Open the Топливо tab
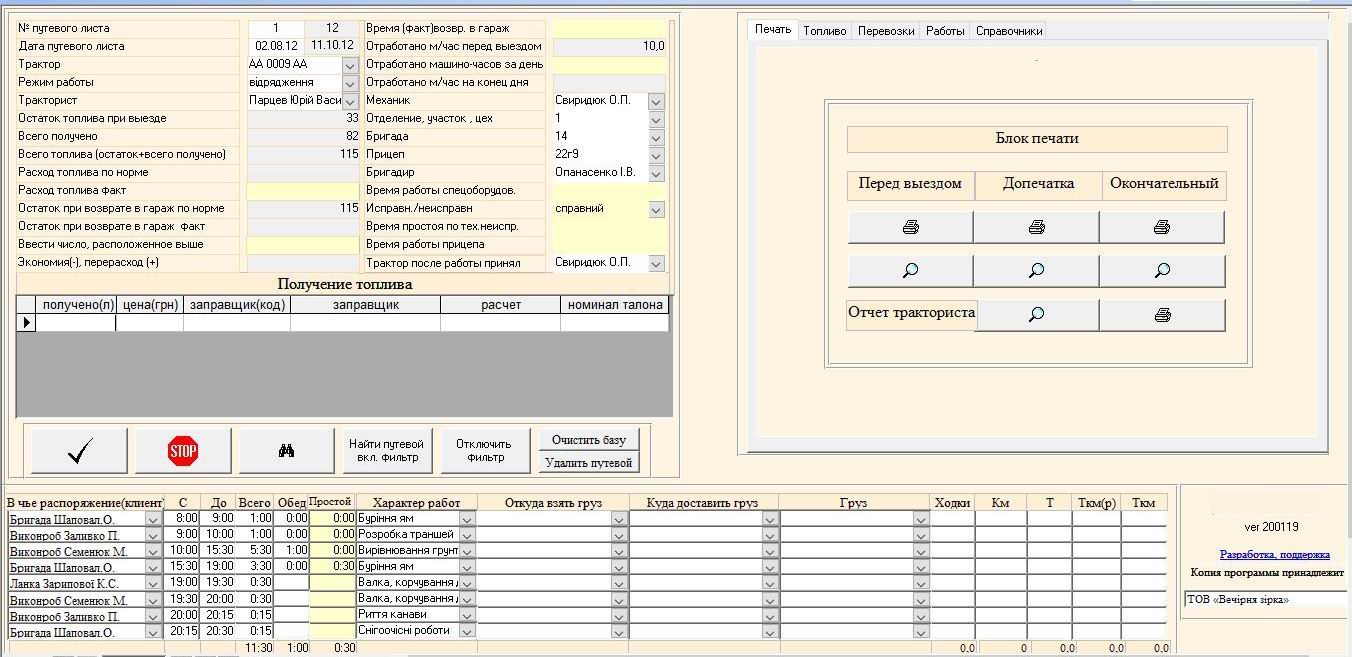The width and height of the screenshot is (1352, 657). (825, 31)
